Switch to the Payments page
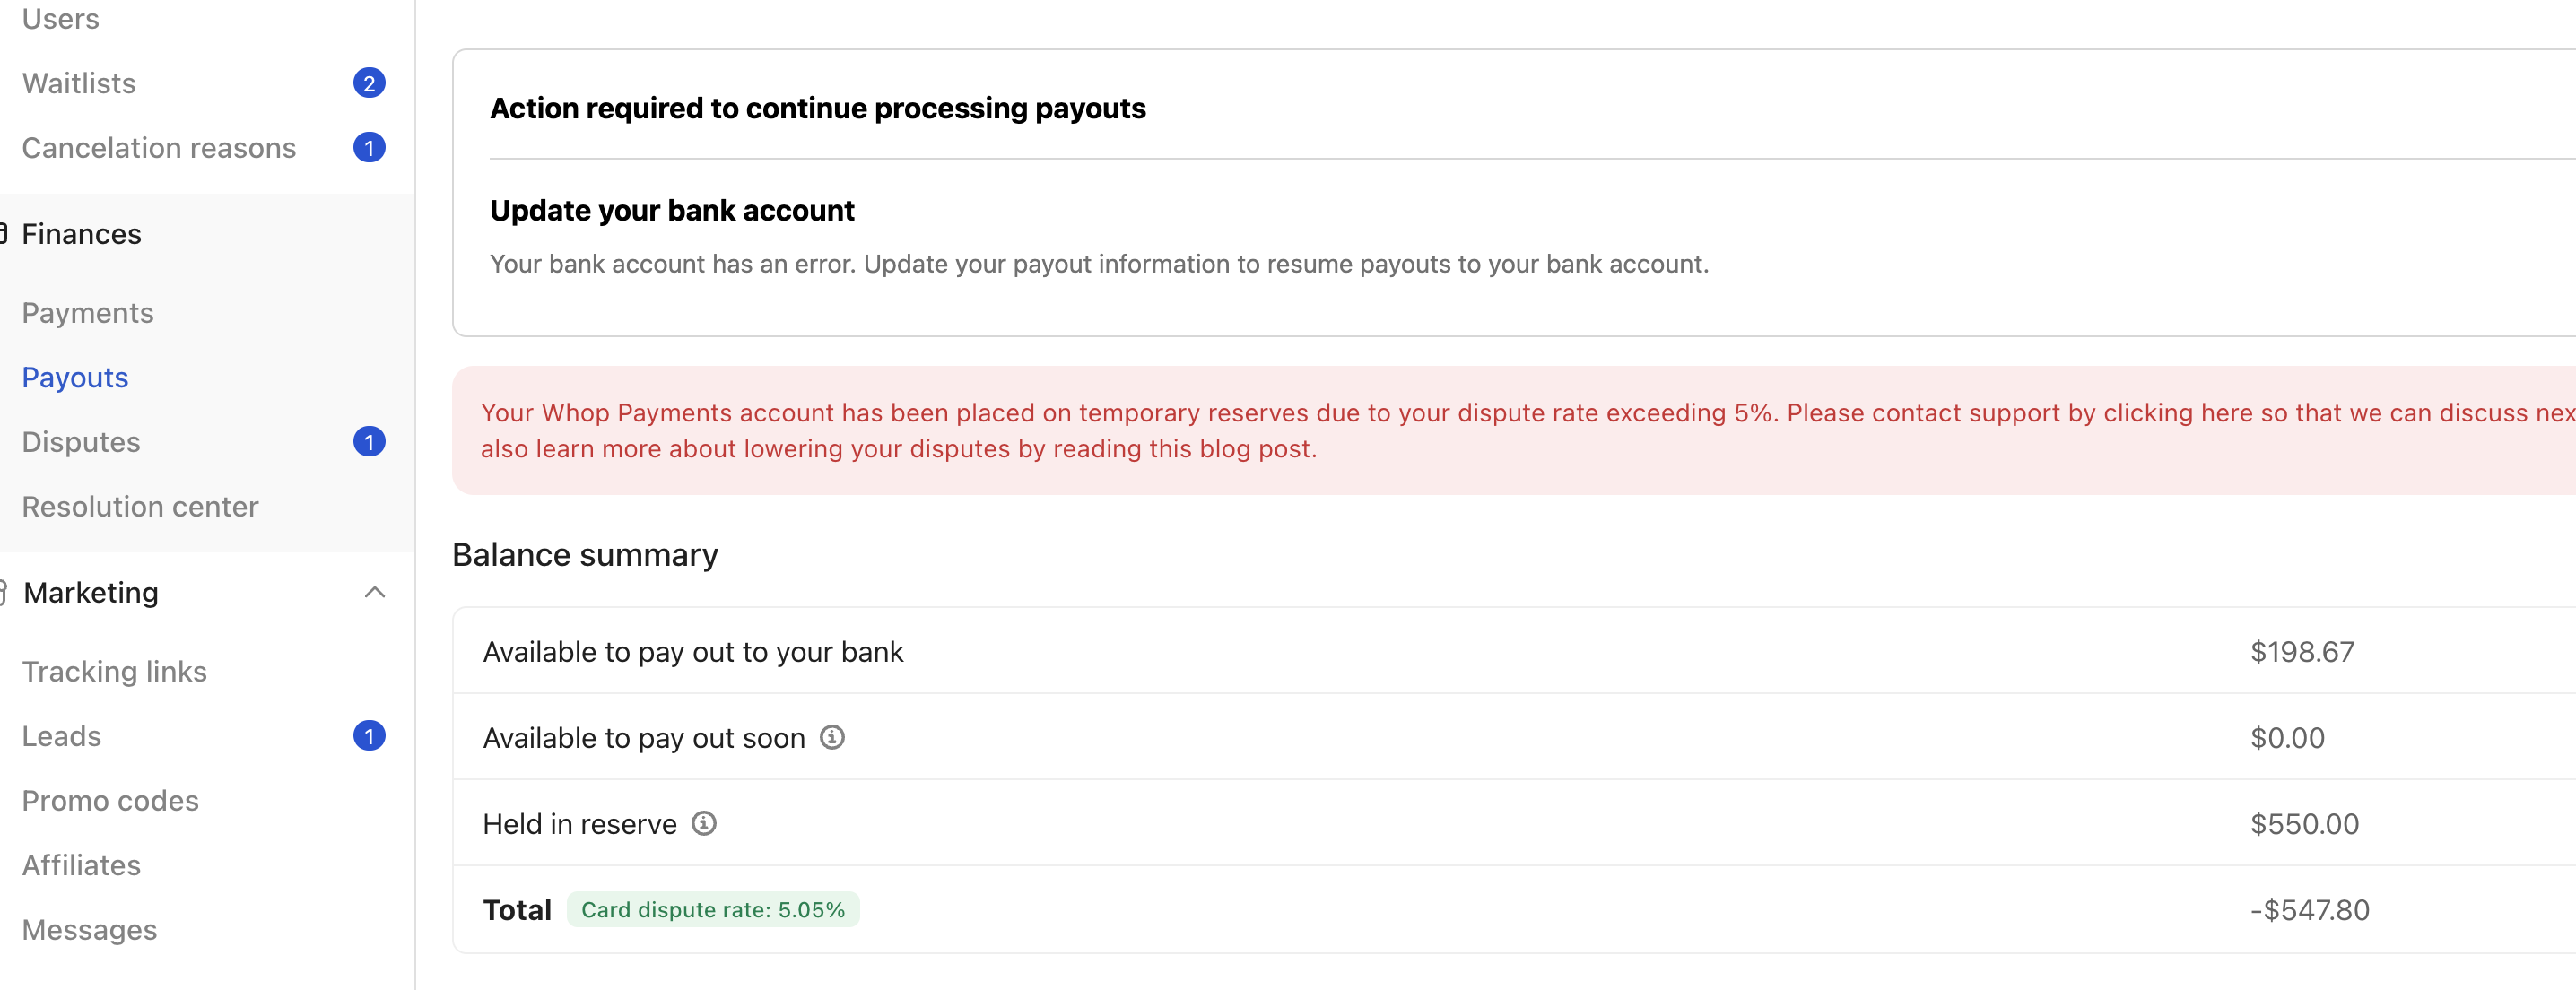The width and height of the screenshot is (2576, 990). click(x=87, y=312)
